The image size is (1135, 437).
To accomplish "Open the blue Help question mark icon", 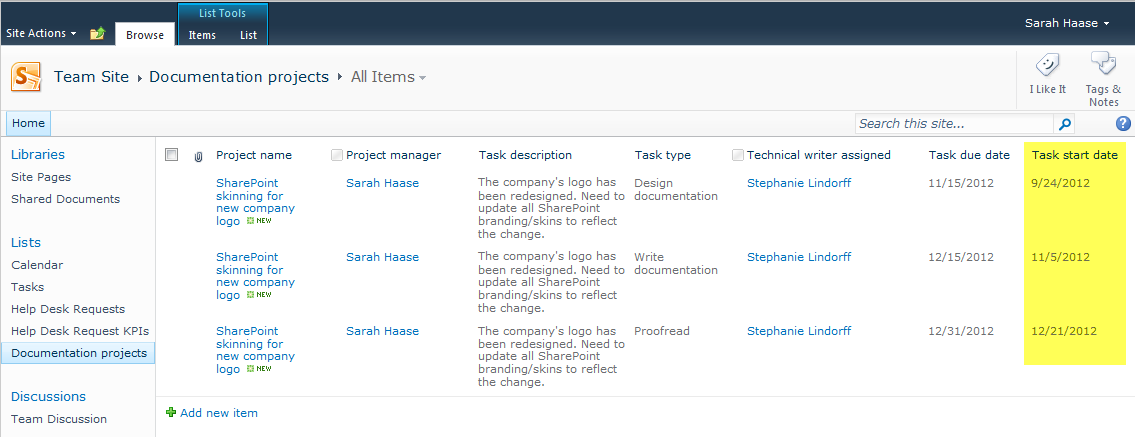I will [1123, 124].
